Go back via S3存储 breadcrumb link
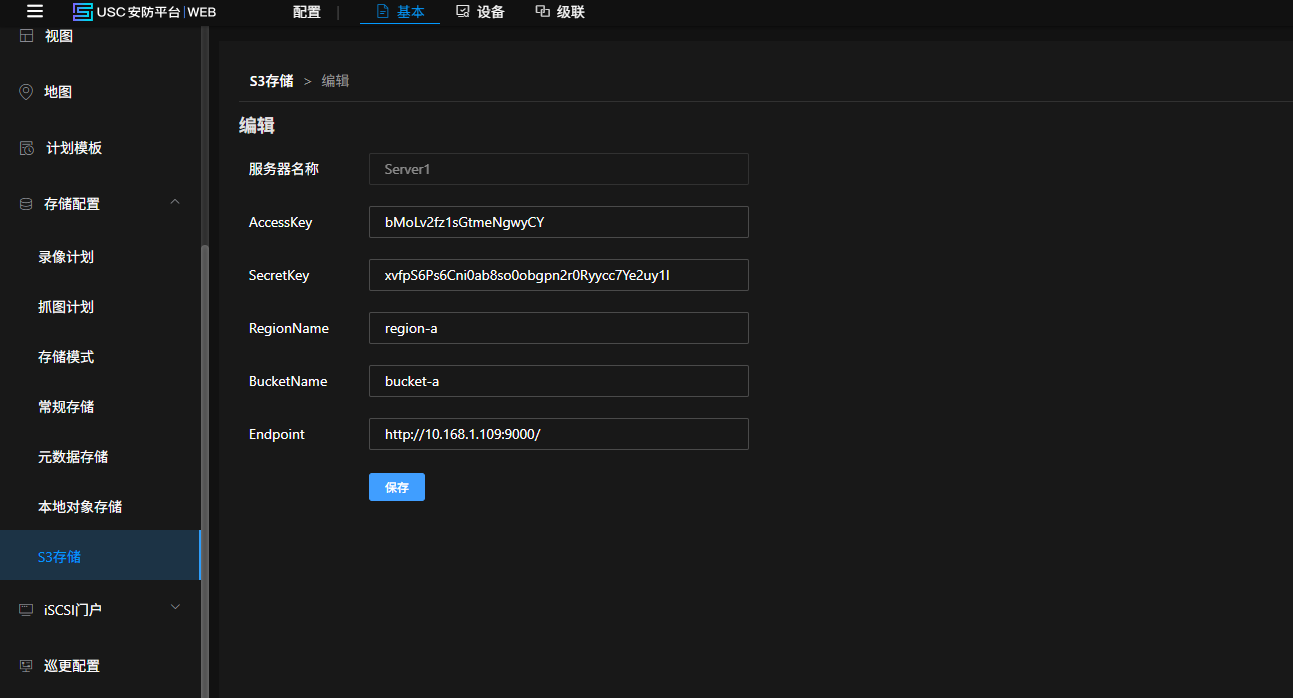This screenshot has width=1293, height=698. pyautogui.click(x=271, y=81)
